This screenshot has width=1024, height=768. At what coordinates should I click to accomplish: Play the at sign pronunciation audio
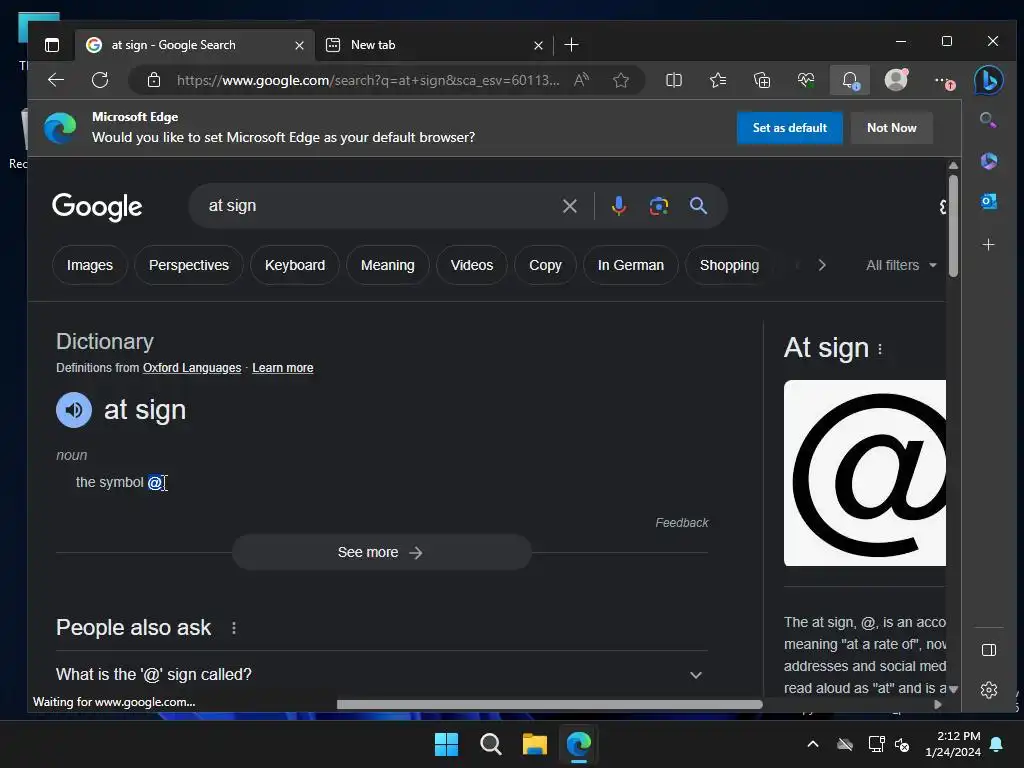tap(74, 410)
